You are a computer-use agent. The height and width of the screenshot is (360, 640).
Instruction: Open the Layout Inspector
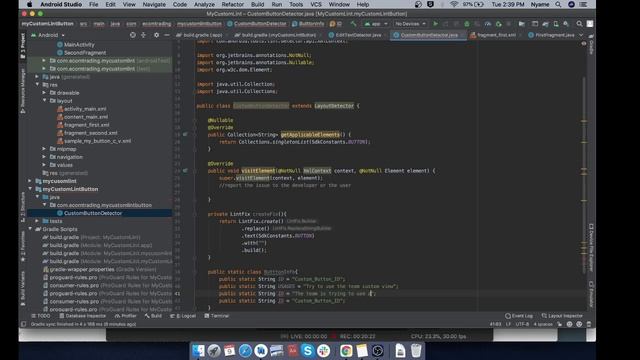click(x=562, y=316)
